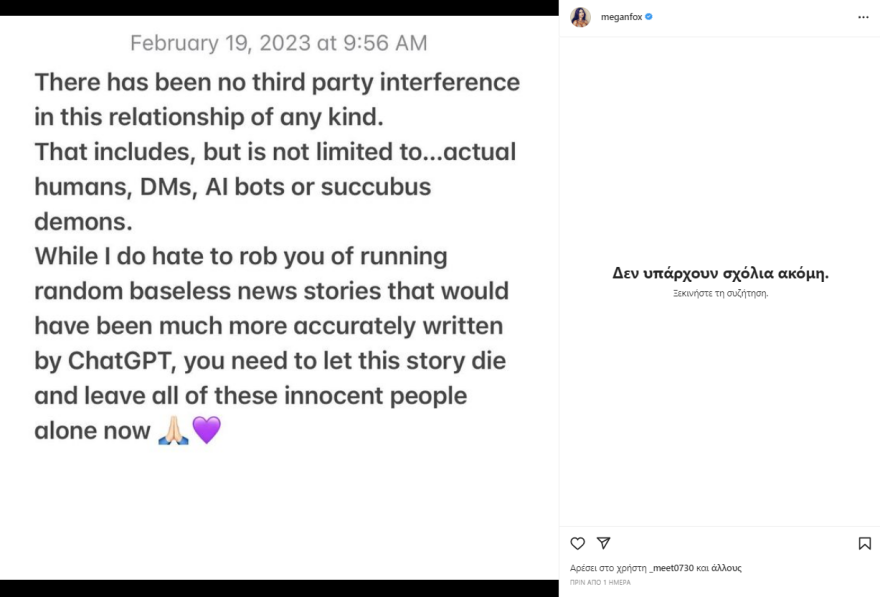Click the "Αρέσει στο χρήστη" likes text
Screen dimensions: 880x597
608,568
